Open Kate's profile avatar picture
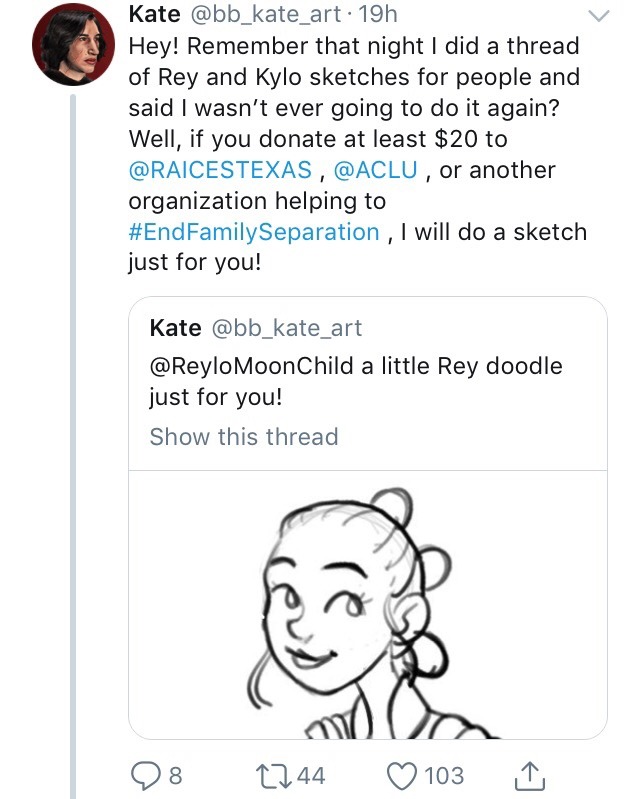Image resolution: width=639 pixels, height=799 pixels. (x=71, y=50)
